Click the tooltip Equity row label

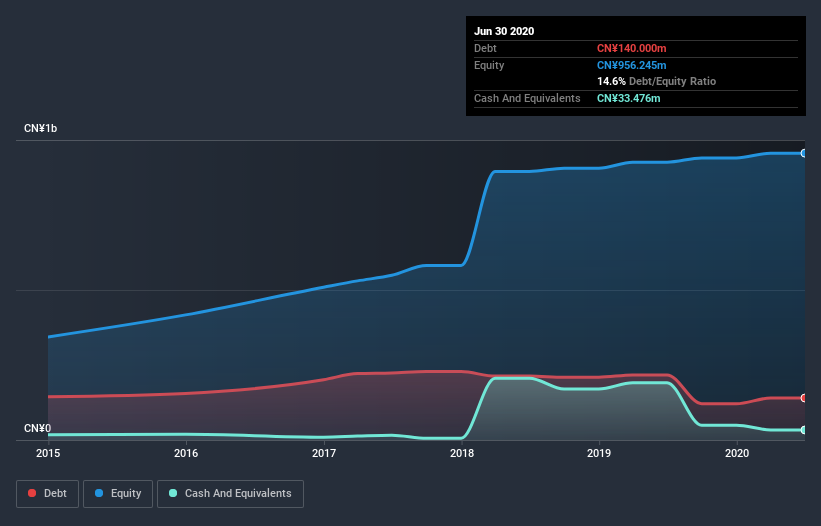tap(489, 65)
